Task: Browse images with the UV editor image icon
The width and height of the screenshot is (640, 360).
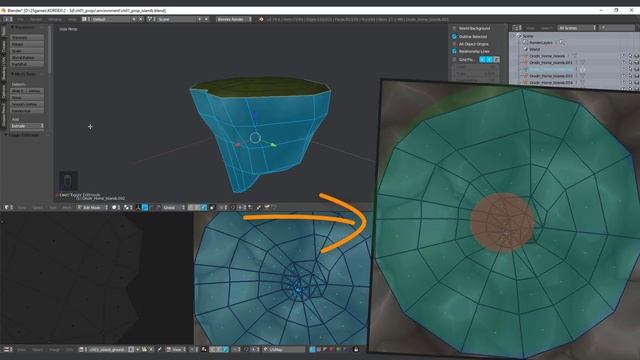Action: point(82,349)
